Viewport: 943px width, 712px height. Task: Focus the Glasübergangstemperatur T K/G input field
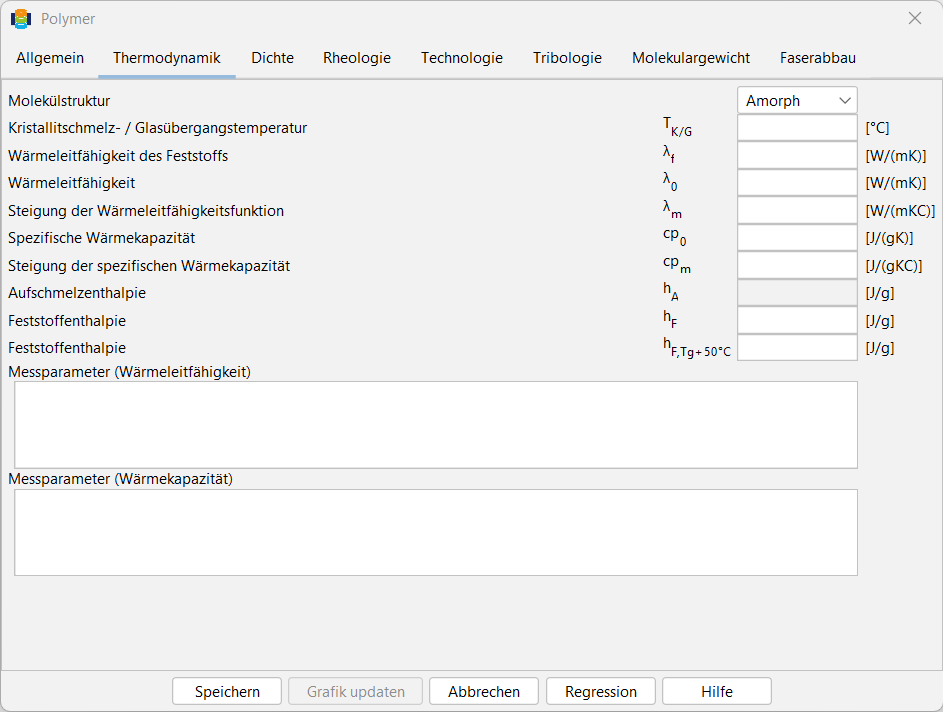tap(797, 127)
